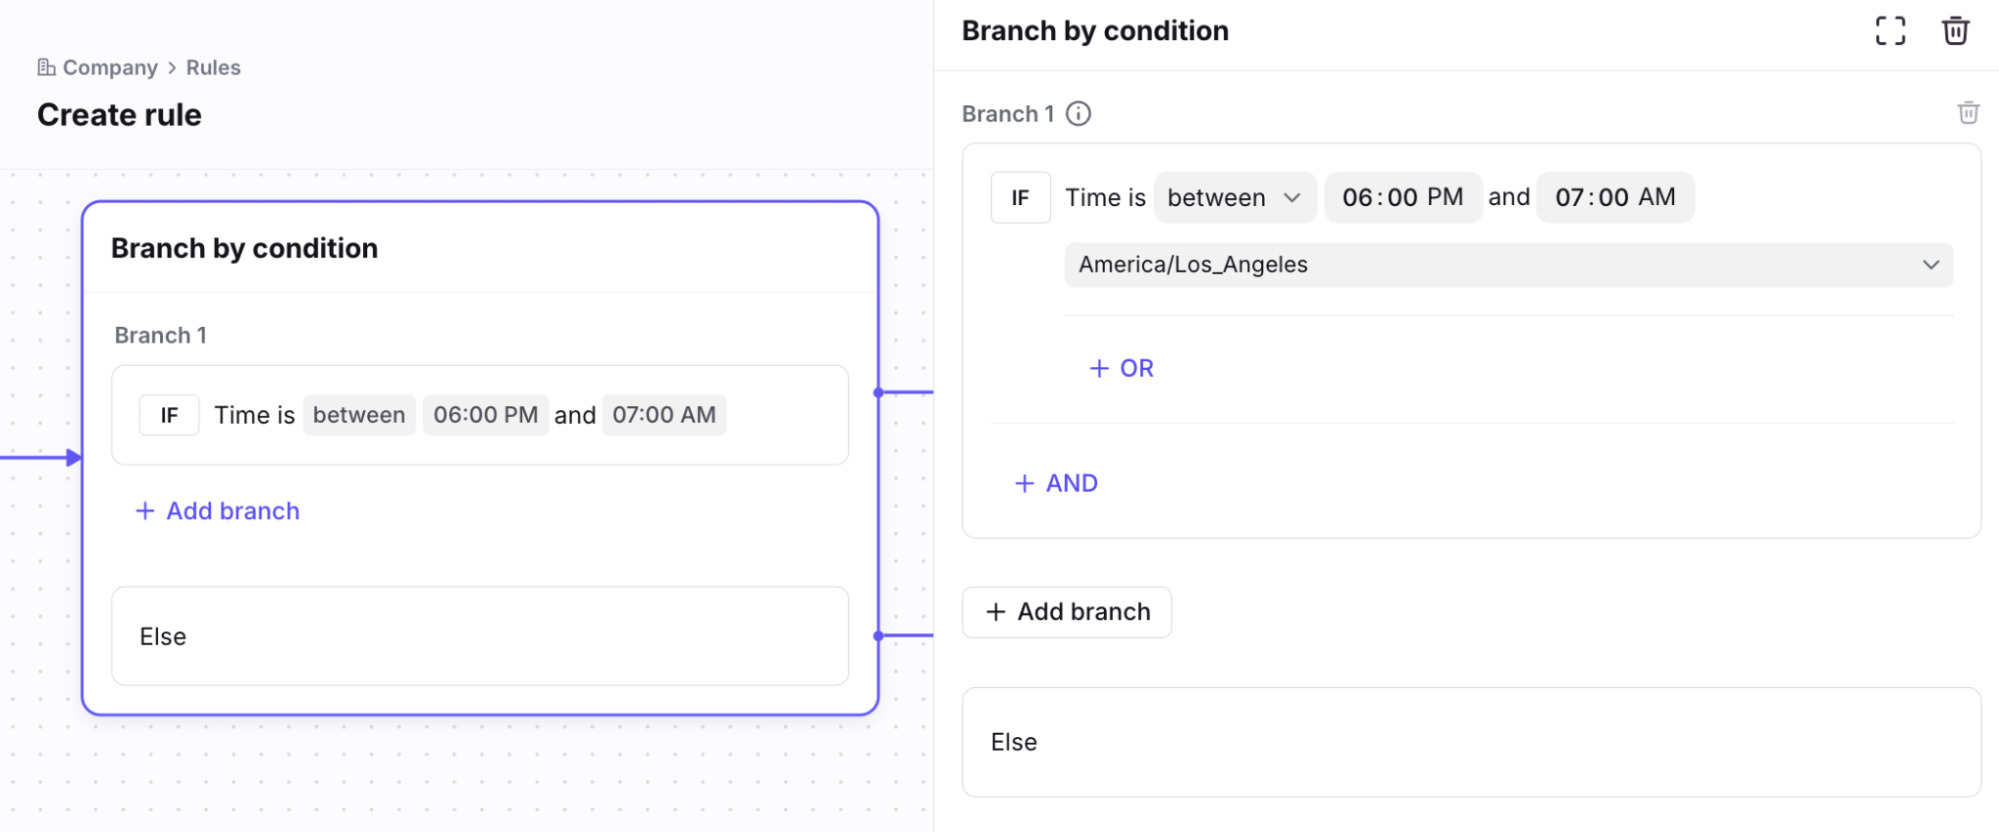Viewport: 1999px width, 832px height.
Task: Edit the 07:00 AM end time field
Action: pos(1614,198)
